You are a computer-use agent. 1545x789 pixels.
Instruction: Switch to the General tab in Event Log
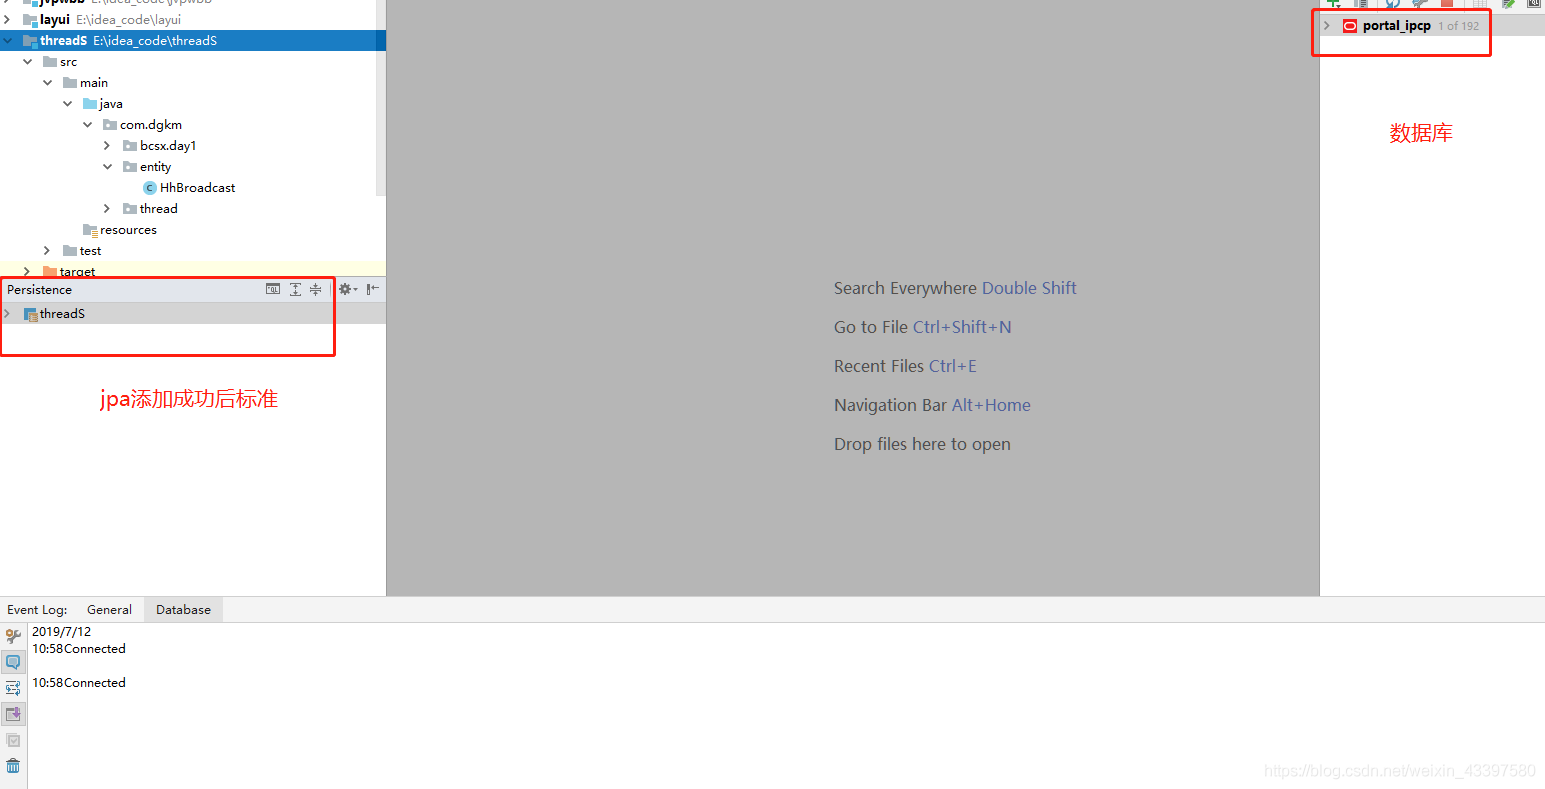109,610
